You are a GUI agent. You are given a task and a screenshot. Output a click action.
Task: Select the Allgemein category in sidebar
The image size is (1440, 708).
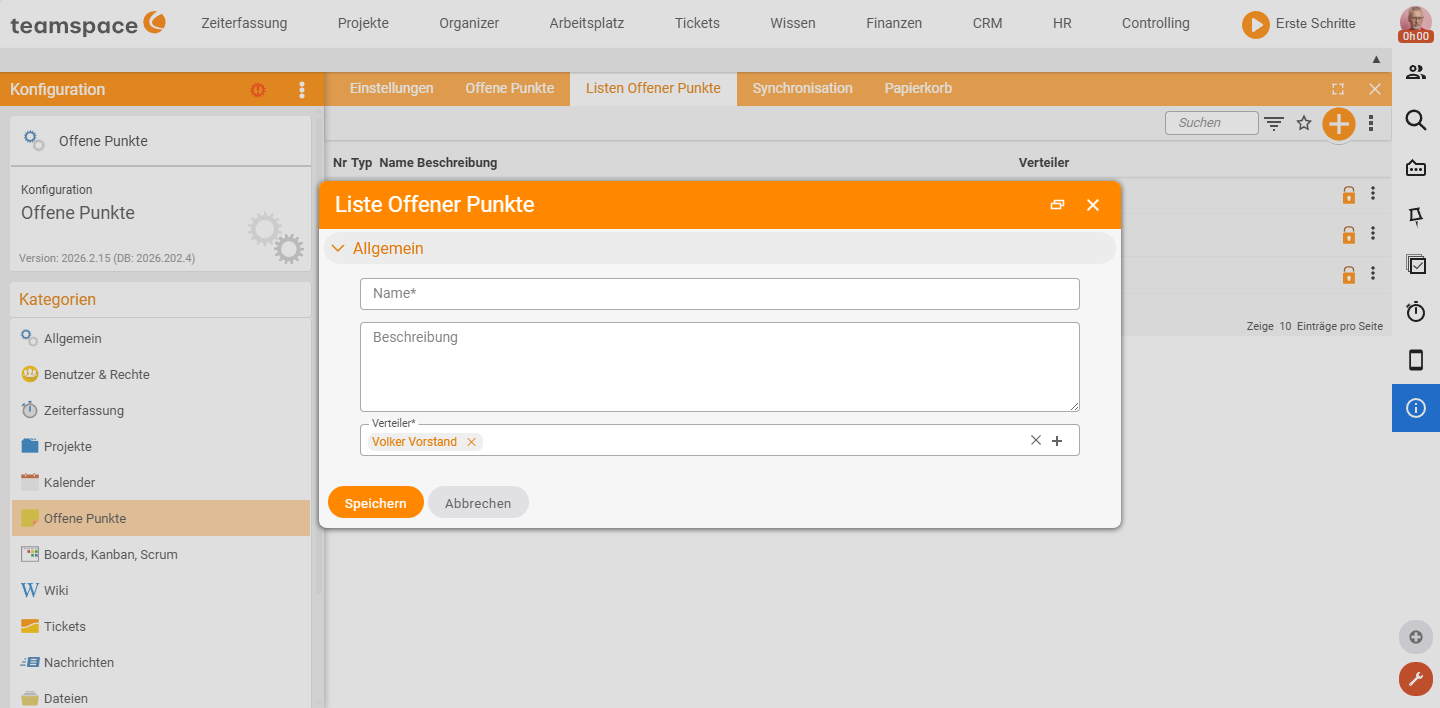pos(161,338)
